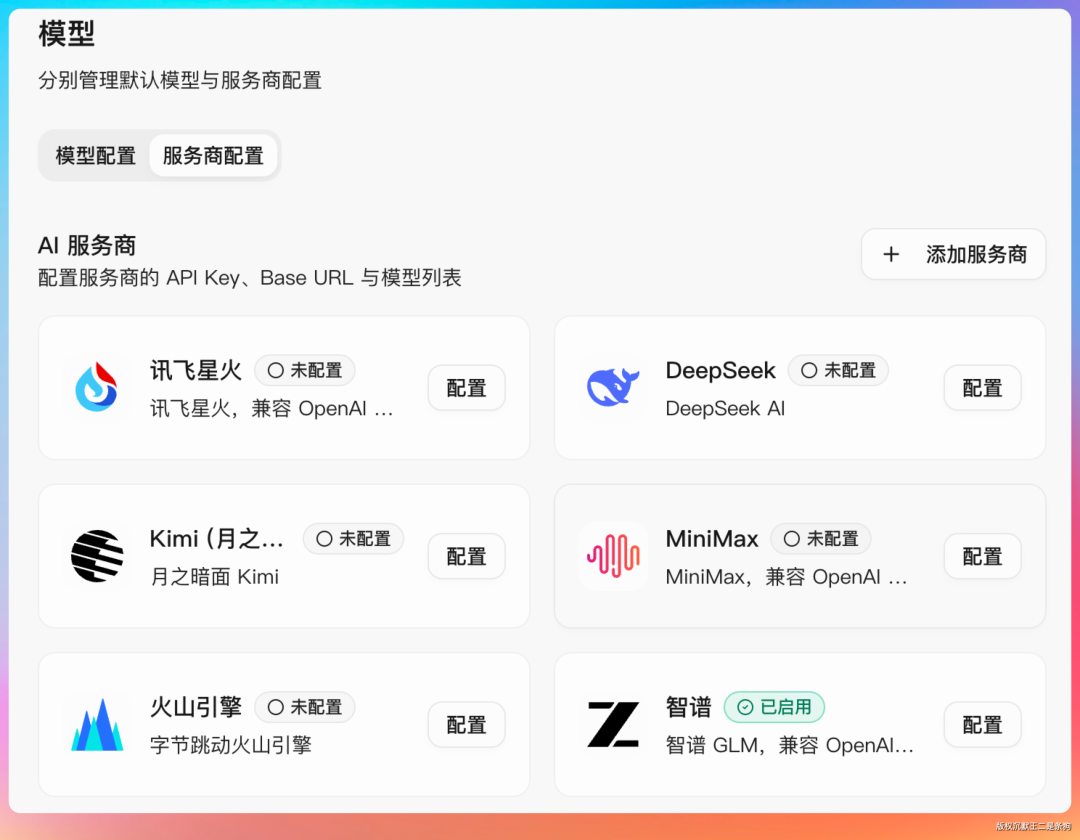This screenshot has height=840, width=1080.
Task: Click 未配置 status badge of Kimi
Action: point(353,539)
